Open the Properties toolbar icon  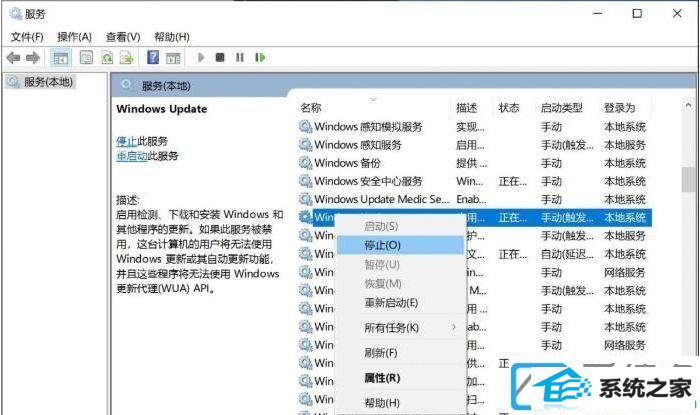point(86,58)
